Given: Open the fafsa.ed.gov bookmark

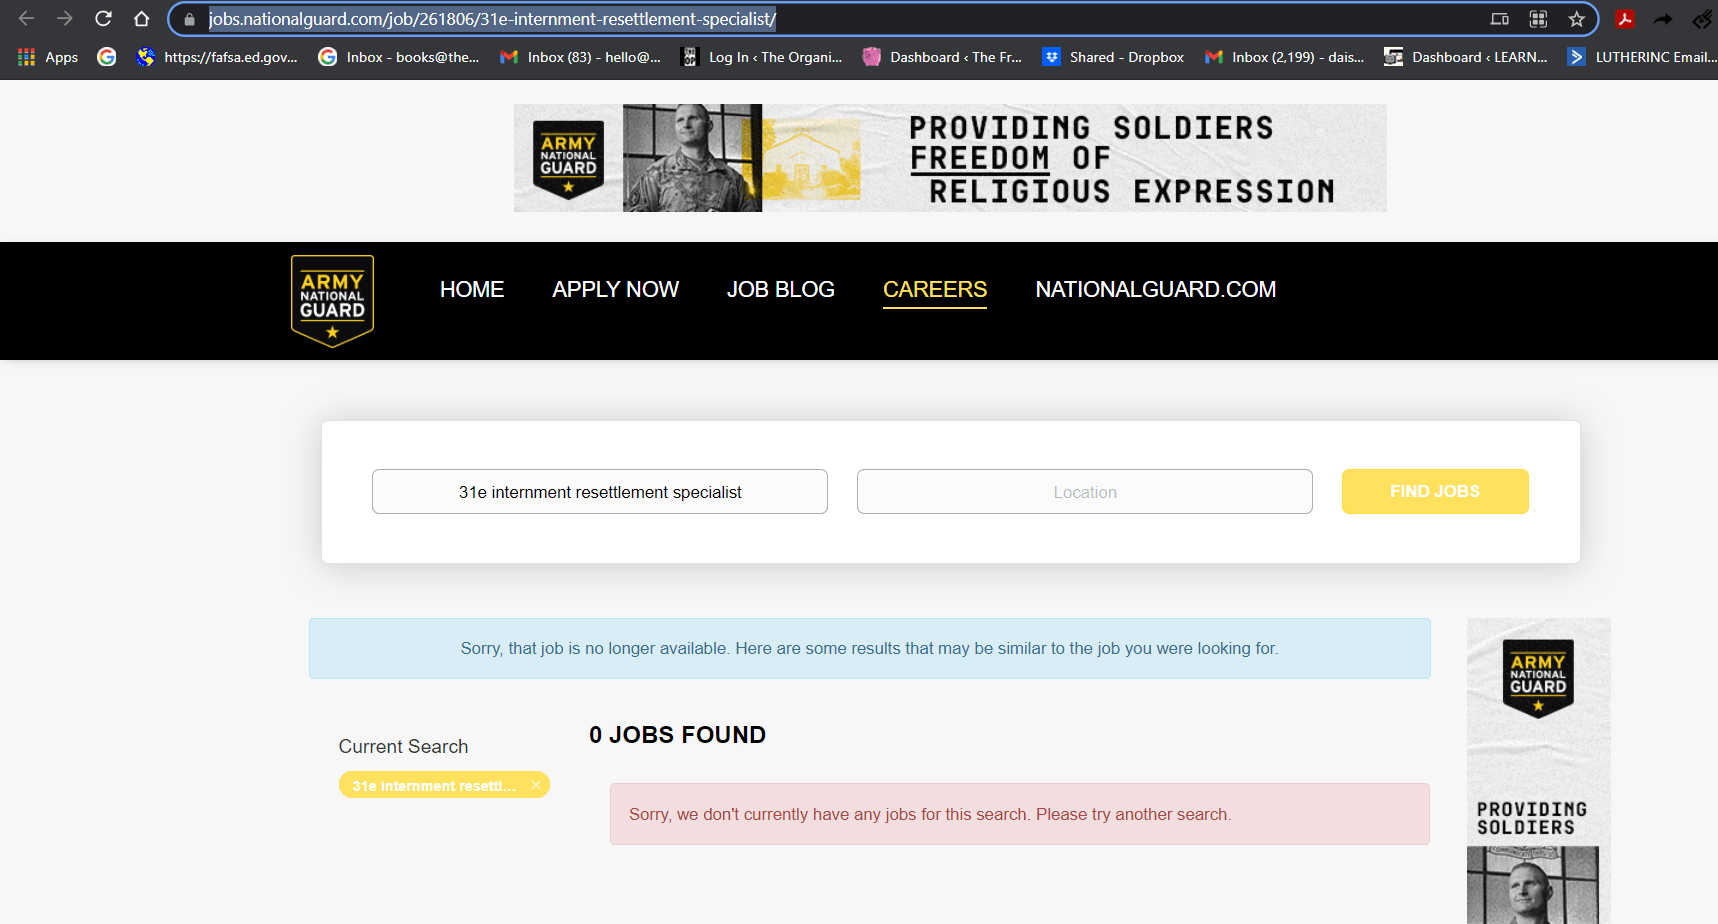Looking at the screenshot, I should pyautogui.click(x=218, y=57).
